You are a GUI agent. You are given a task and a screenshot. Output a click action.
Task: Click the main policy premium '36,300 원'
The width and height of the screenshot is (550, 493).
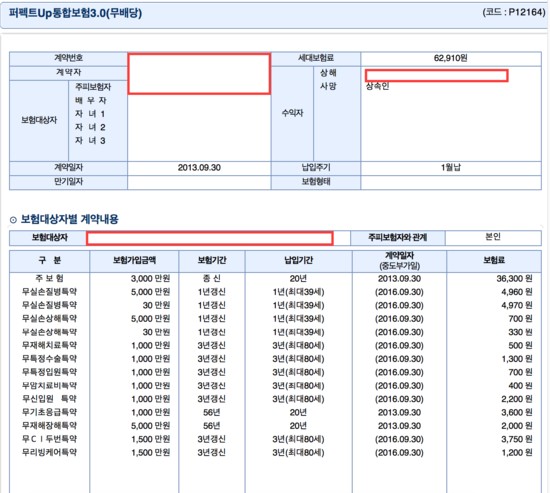click(x=514, y=279)
